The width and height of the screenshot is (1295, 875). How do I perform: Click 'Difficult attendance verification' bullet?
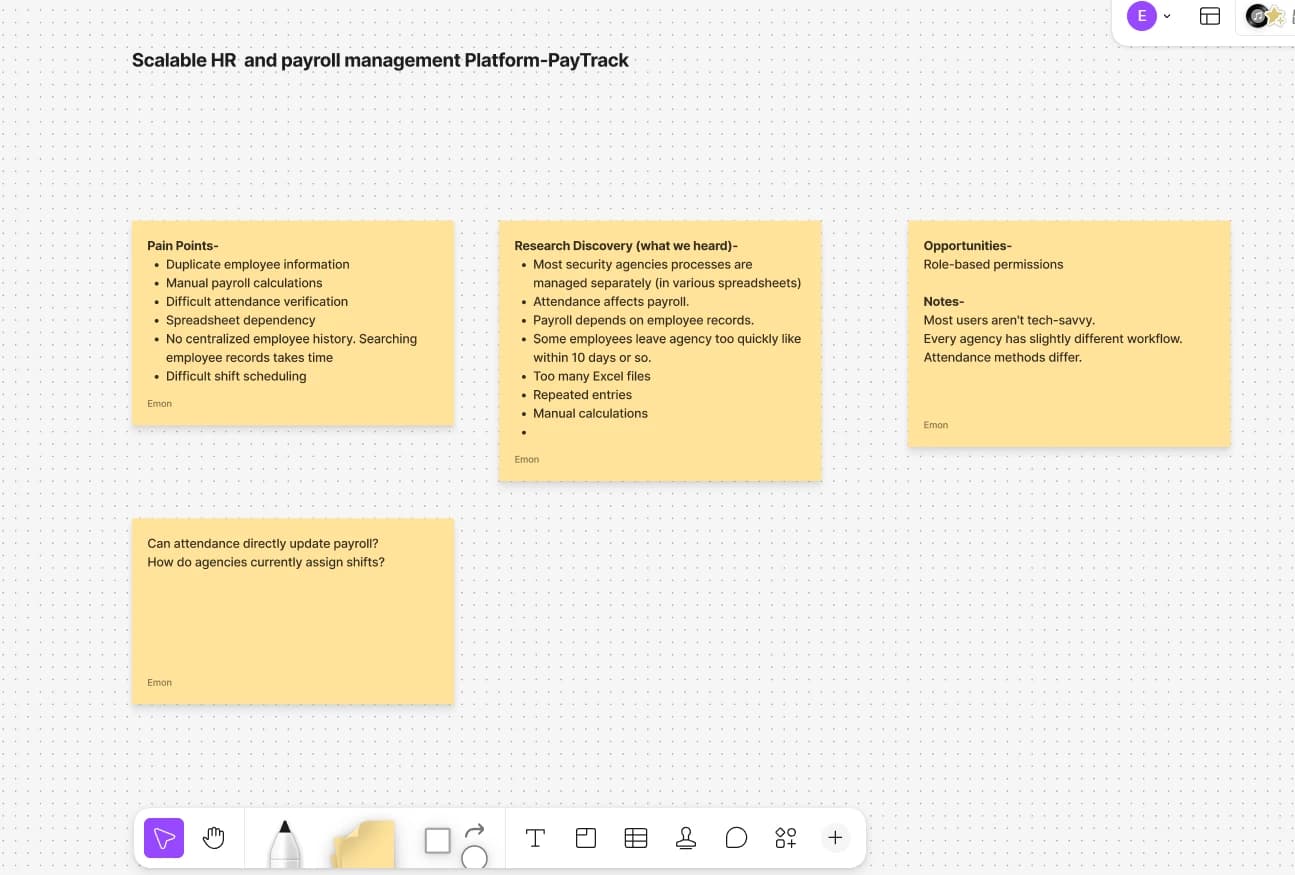coord(257,302)
